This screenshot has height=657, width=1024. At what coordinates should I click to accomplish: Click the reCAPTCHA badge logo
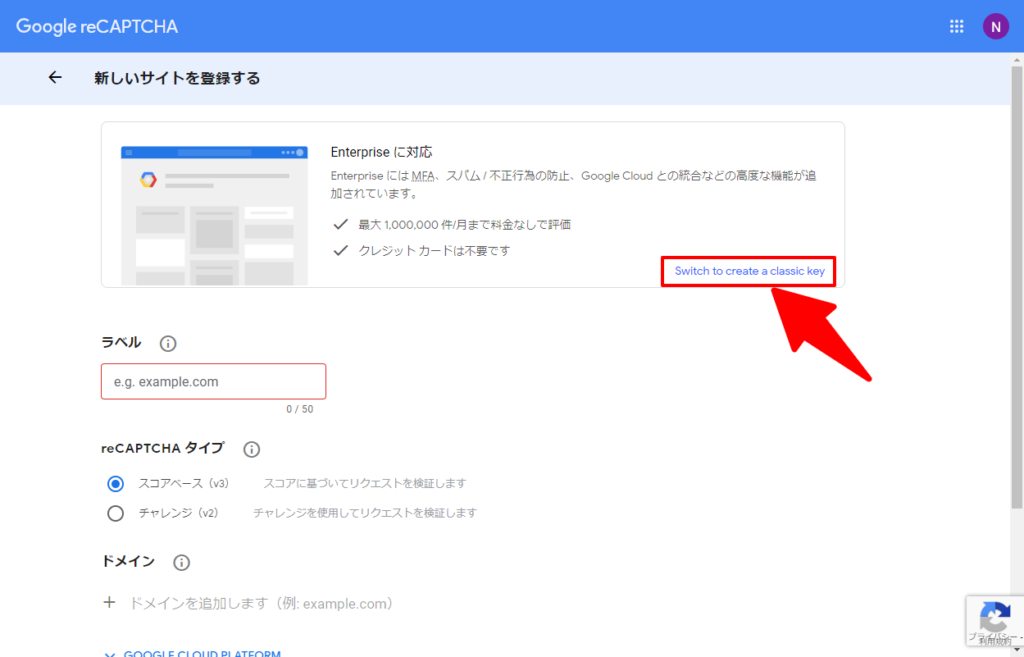click(x=994, y=616)
